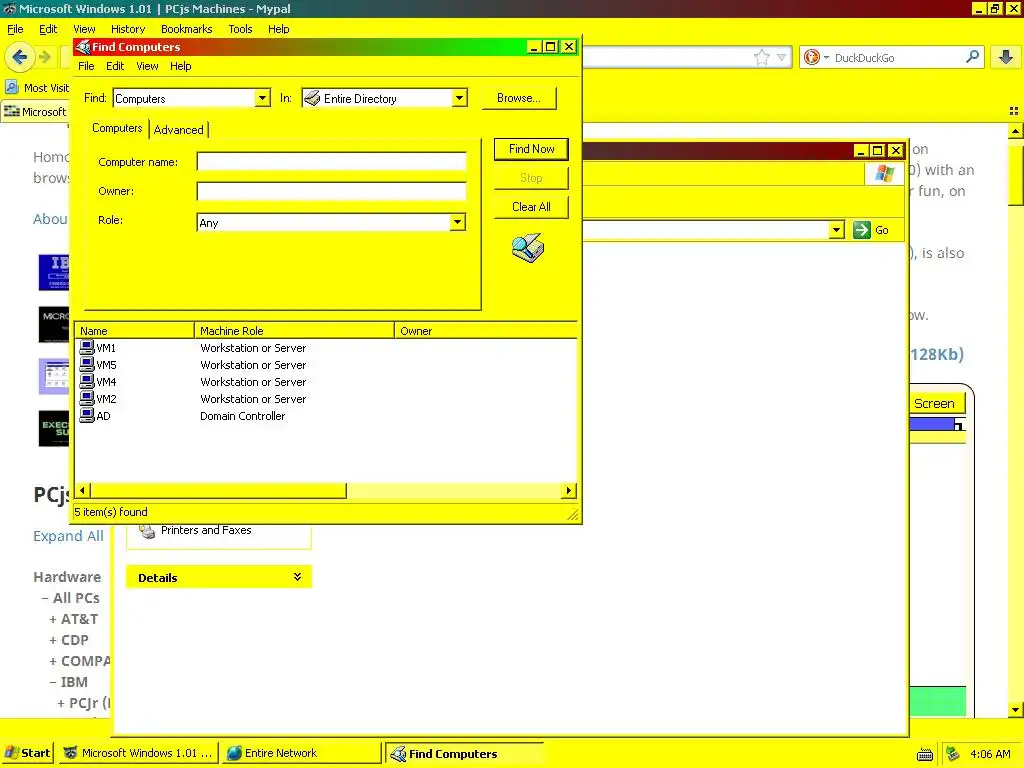Click the Printers and Faxes icon

click(148, 530)
